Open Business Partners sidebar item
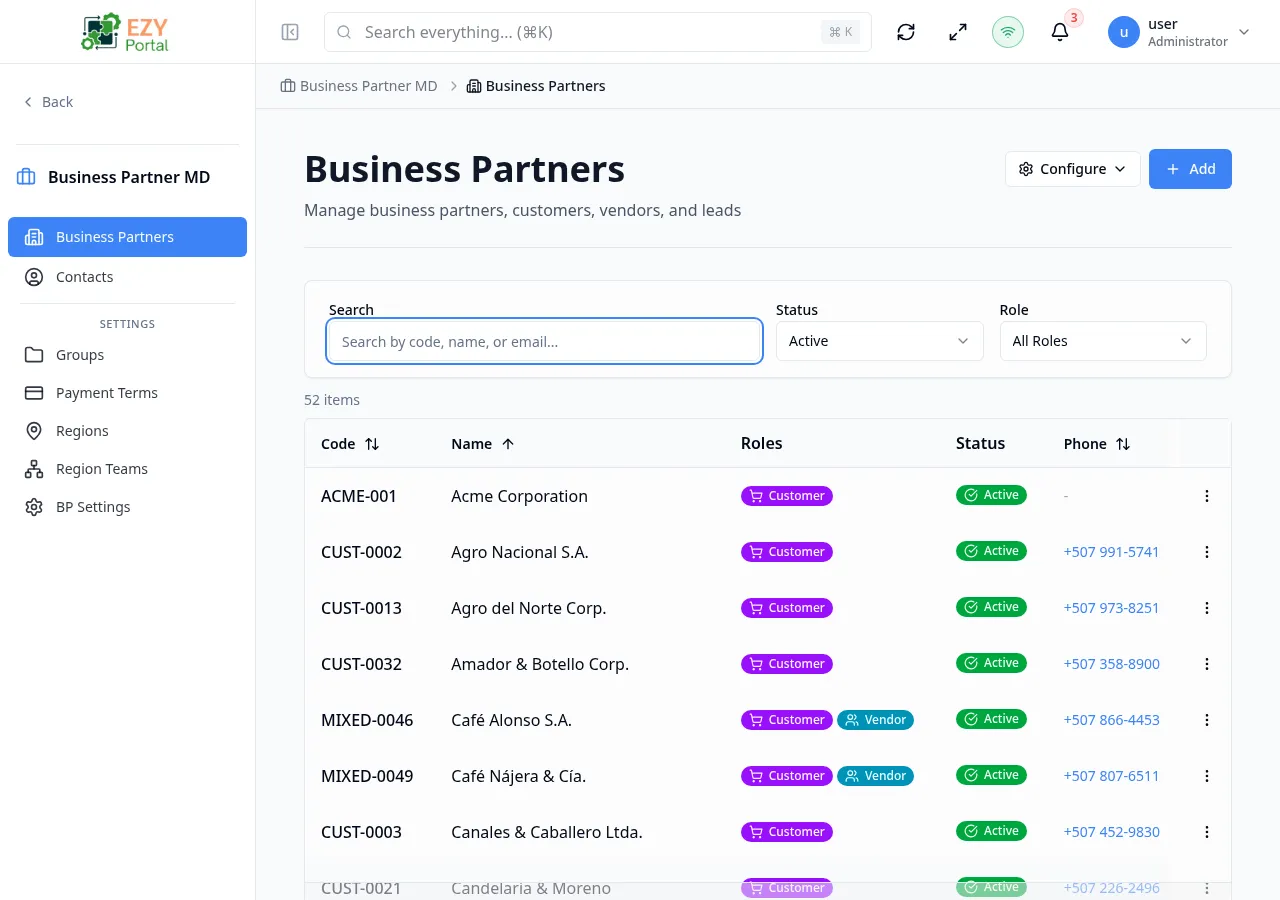The height and width of the screenshot is (900, 1280). click(127, 237)
